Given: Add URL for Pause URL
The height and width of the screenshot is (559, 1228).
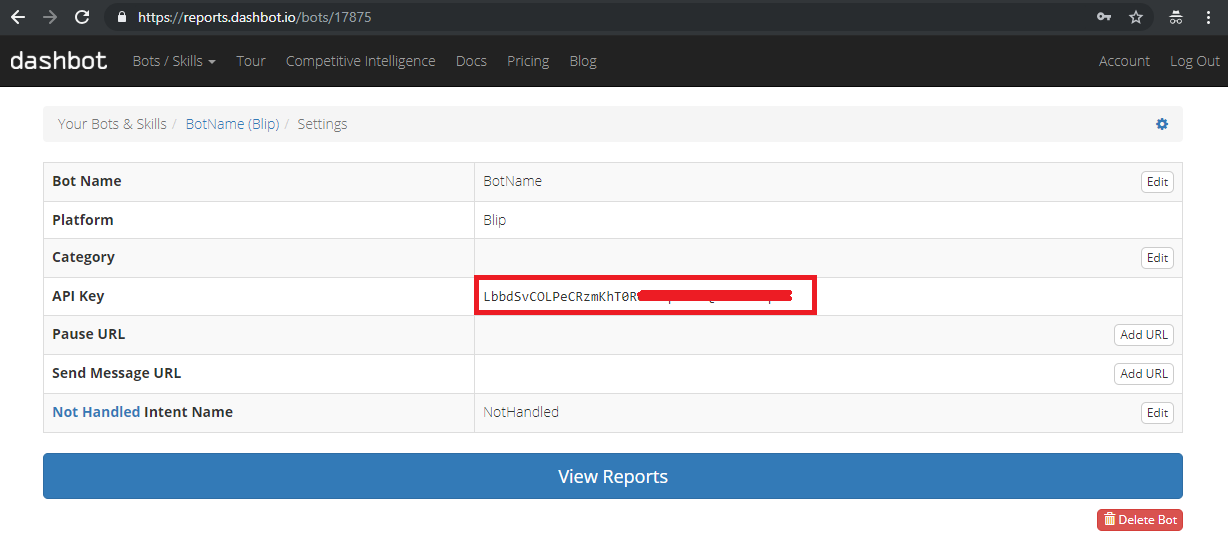Looking at the screenshot, I should click(x=1144, y=335).
